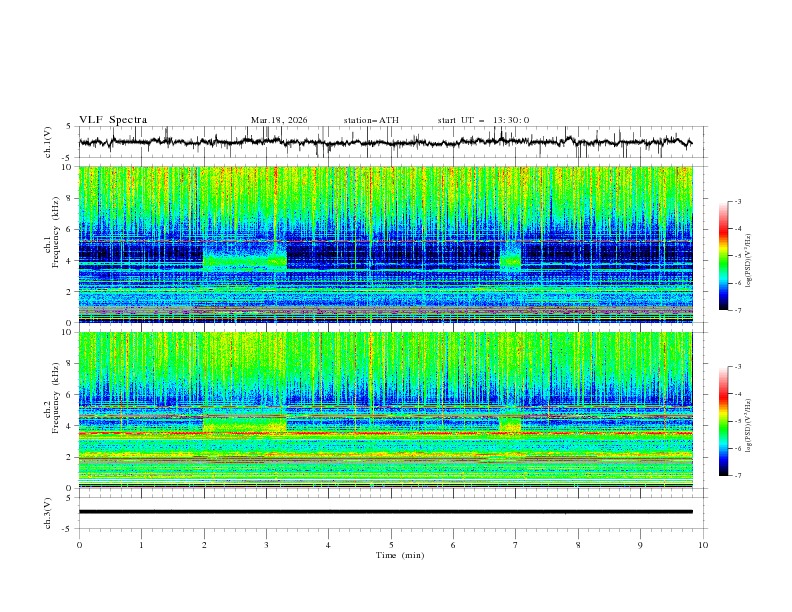The image size is (792, 612).
Task: Click the time axis tick label "3"
Action: [266, 545]
